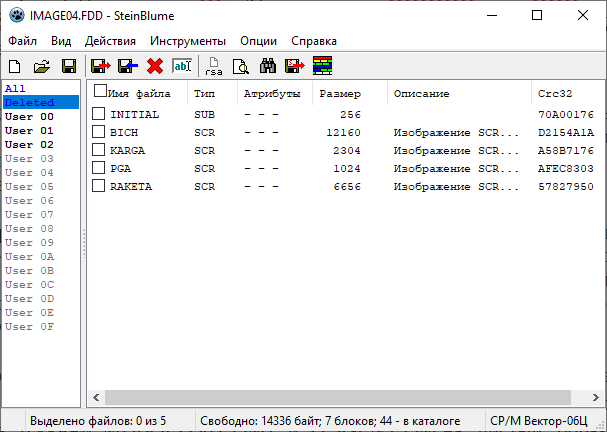The width and height of the screenshot is (607, 432).
Task: Click the 'rsa' document toolbar icon
Action: point(214,66)
